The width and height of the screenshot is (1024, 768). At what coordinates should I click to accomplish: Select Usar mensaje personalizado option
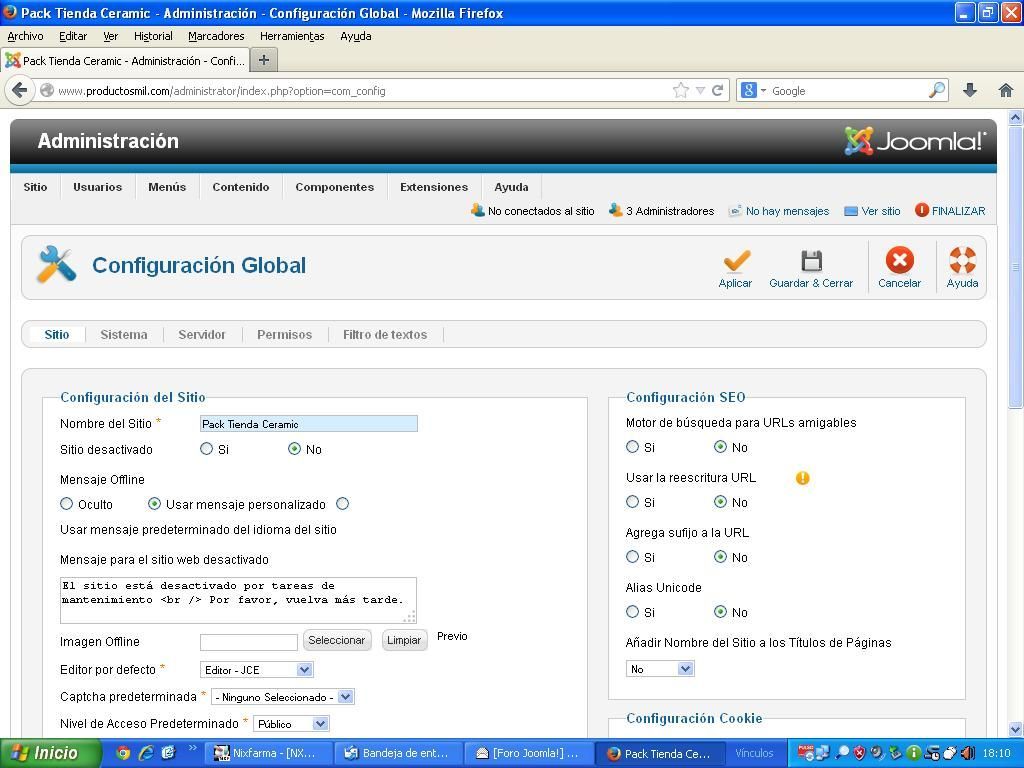click(154, 504)
